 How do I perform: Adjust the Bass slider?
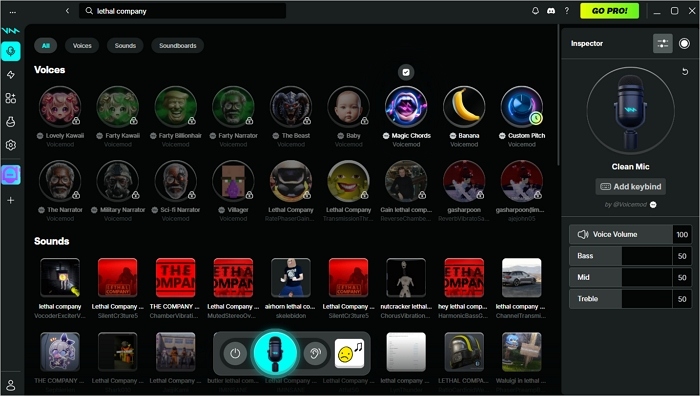click(621, 256)
